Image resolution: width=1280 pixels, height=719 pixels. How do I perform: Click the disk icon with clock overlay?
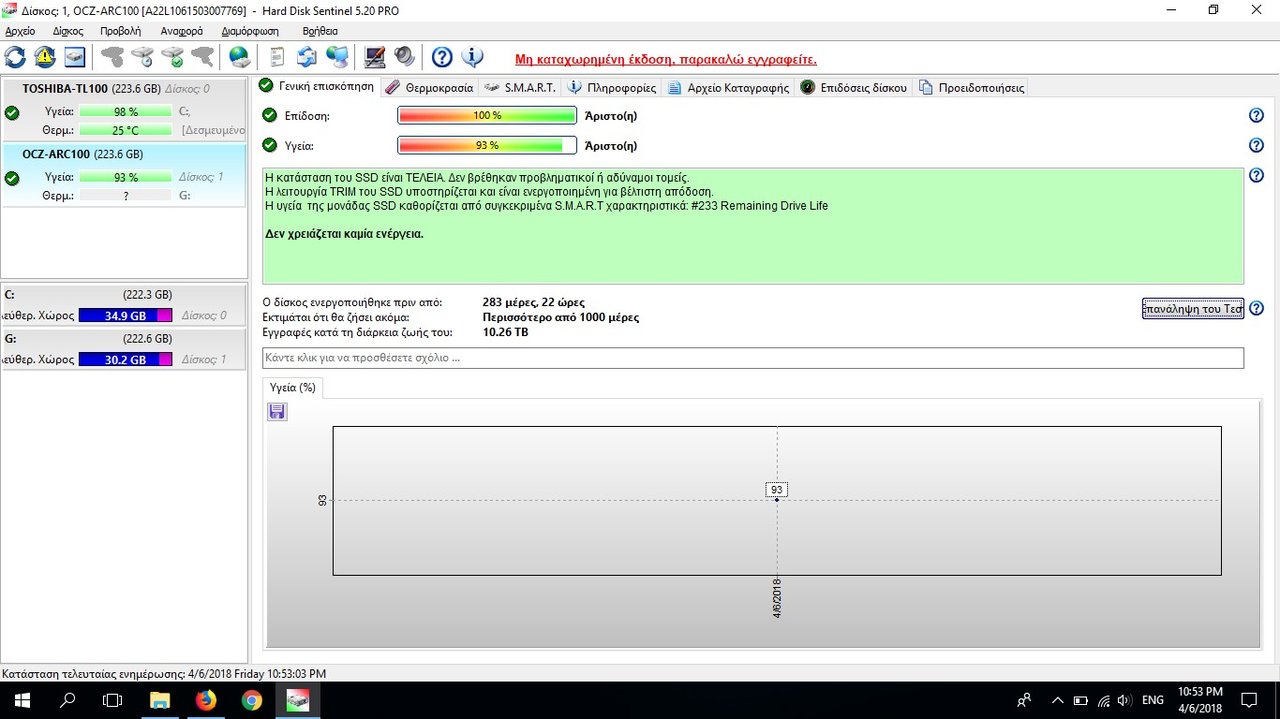(143, 57)
